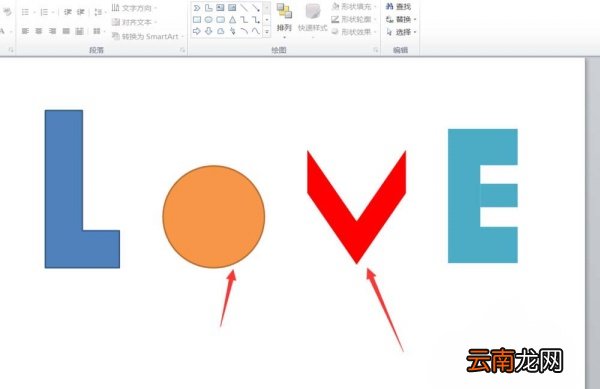600x389 pixels.
Task: Pick the rounded rectangle shape
Action: pyautogui.click(x=220, y=20)
